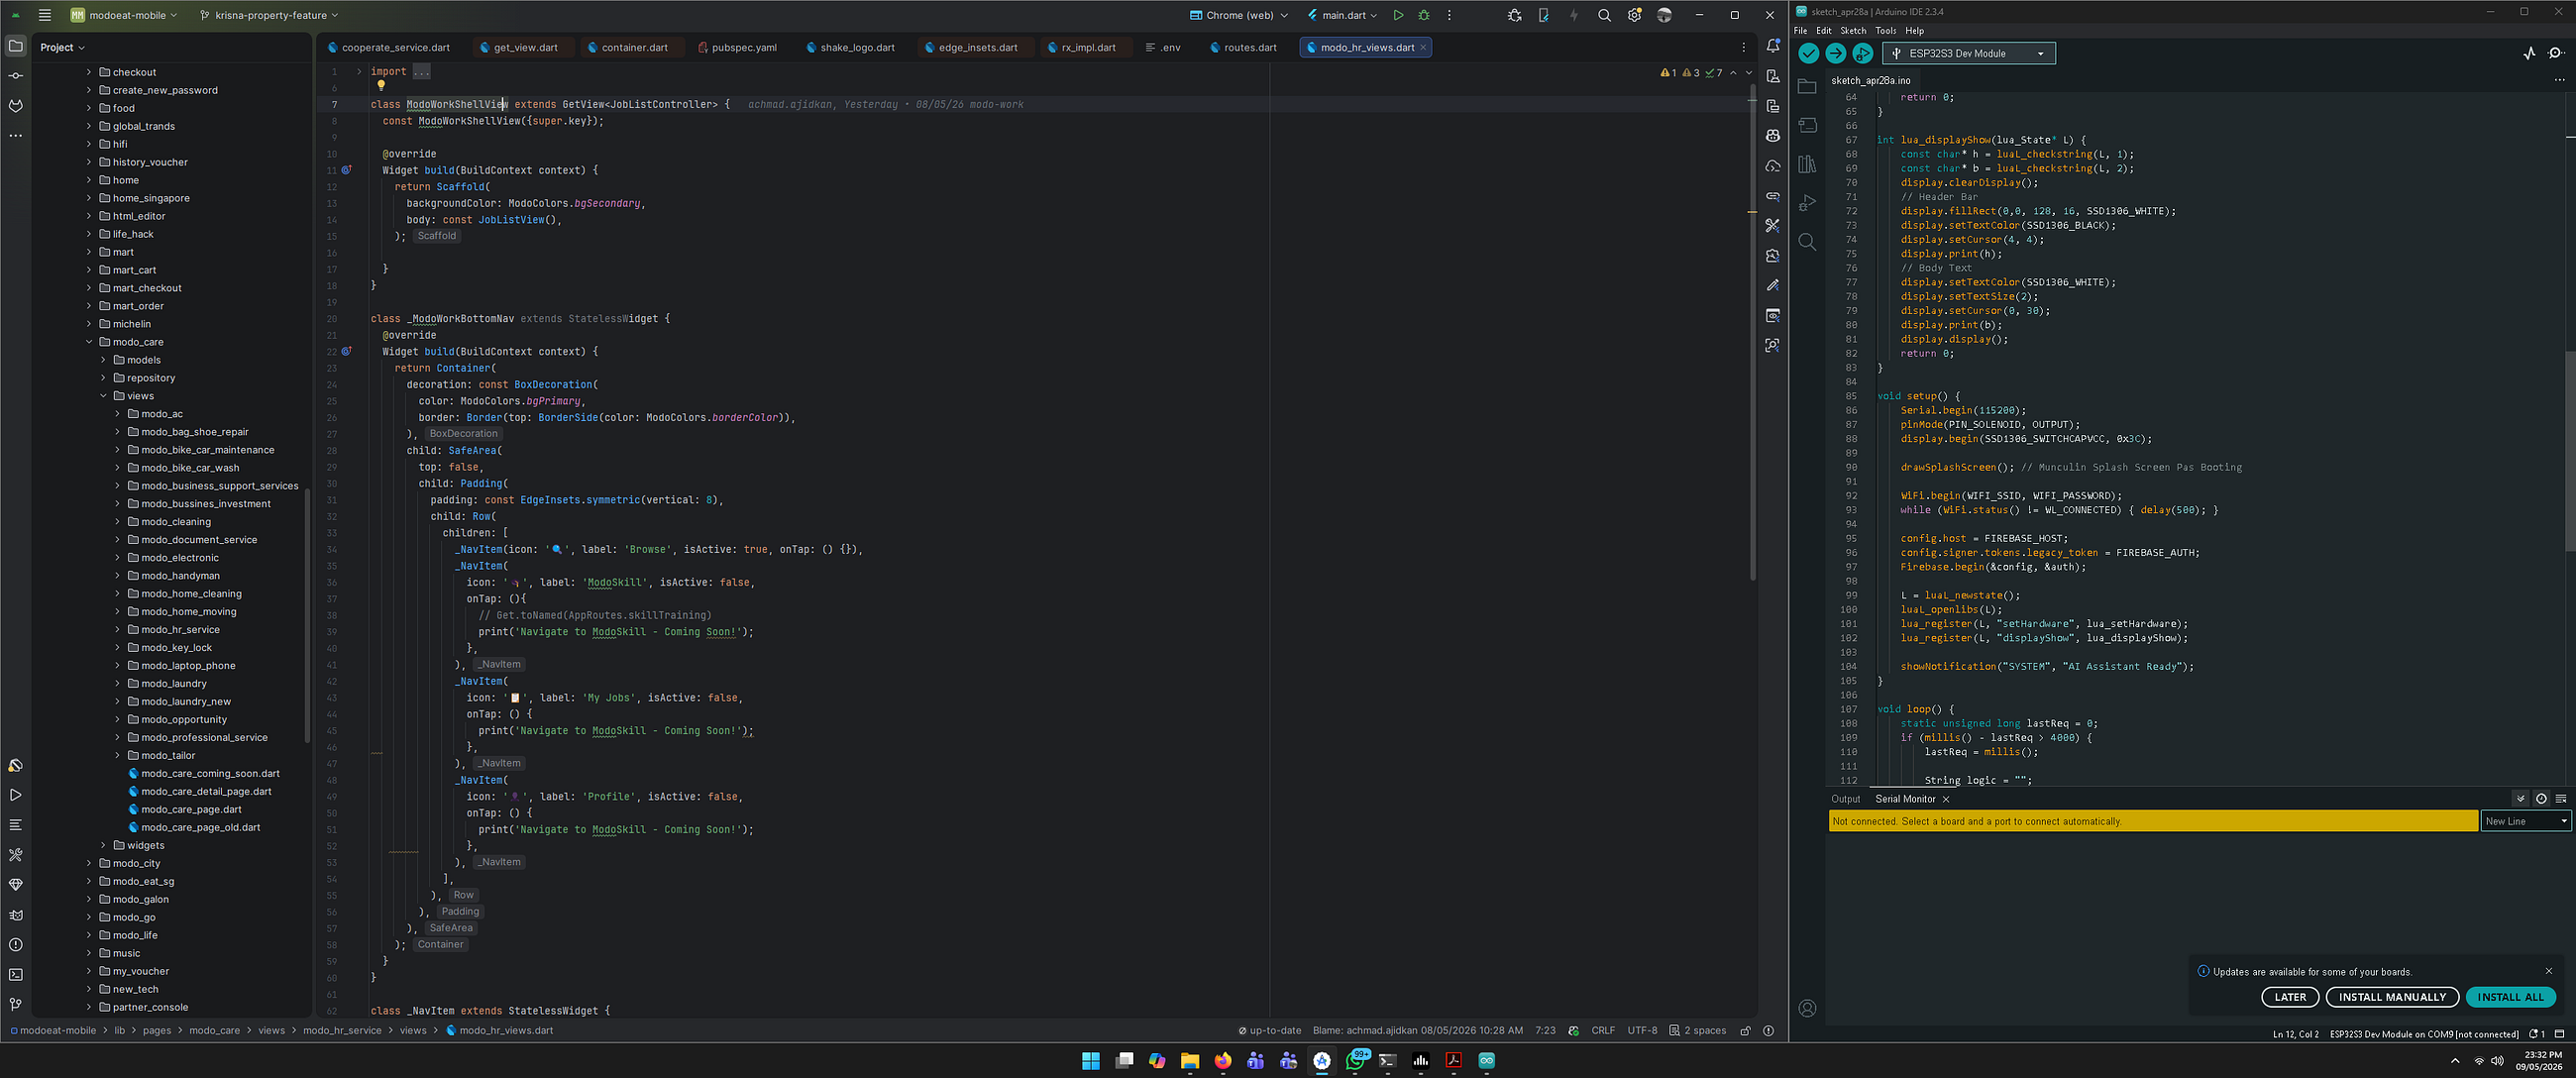This screenshot has width=2576, height=1078.
Task: Toggle Arduino bottom panel in status bar
Action: 2559,1034
